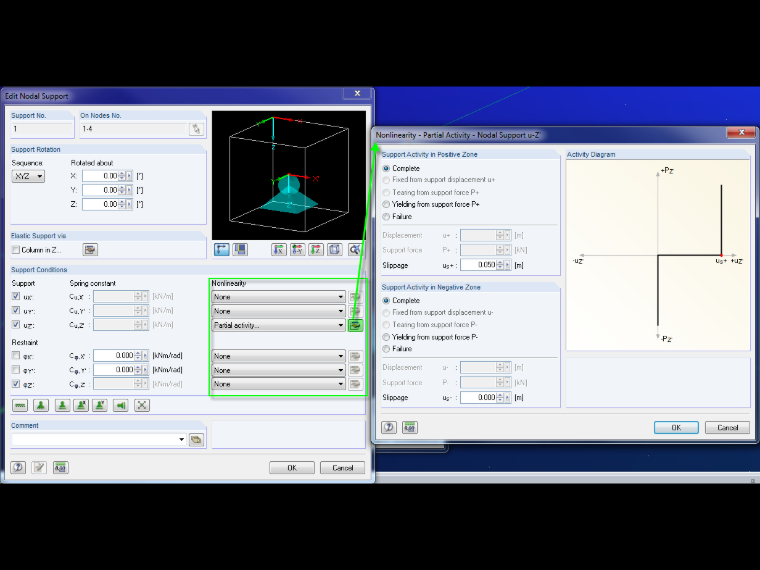Clear all support conditions with the X preset
The width and height of the screenshot is (760, 570).
click(x=142, y=405)
